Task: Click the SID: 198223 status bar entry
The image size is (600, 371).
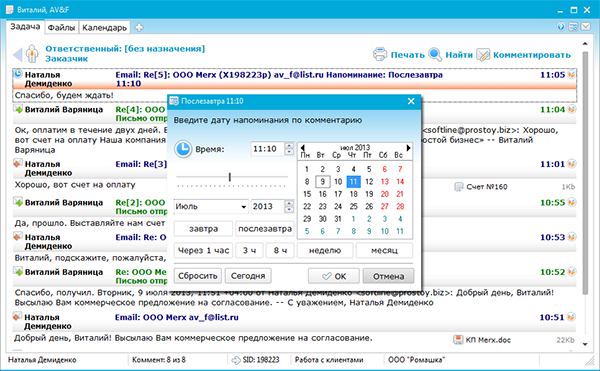Action: pyautogui.click(x=256, y=360)
